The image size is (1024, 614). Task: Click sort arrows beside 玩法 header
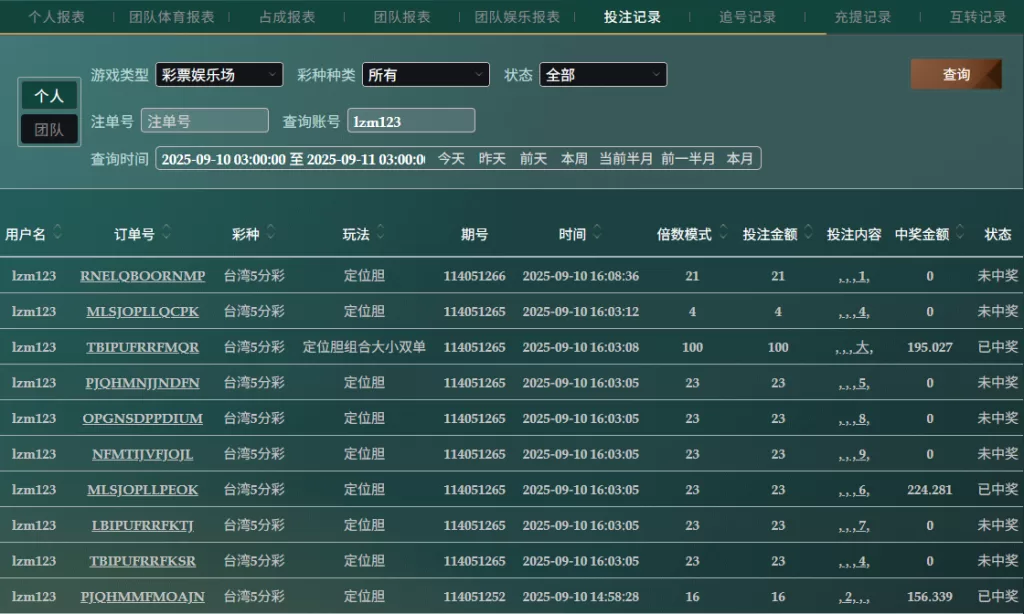380,233
